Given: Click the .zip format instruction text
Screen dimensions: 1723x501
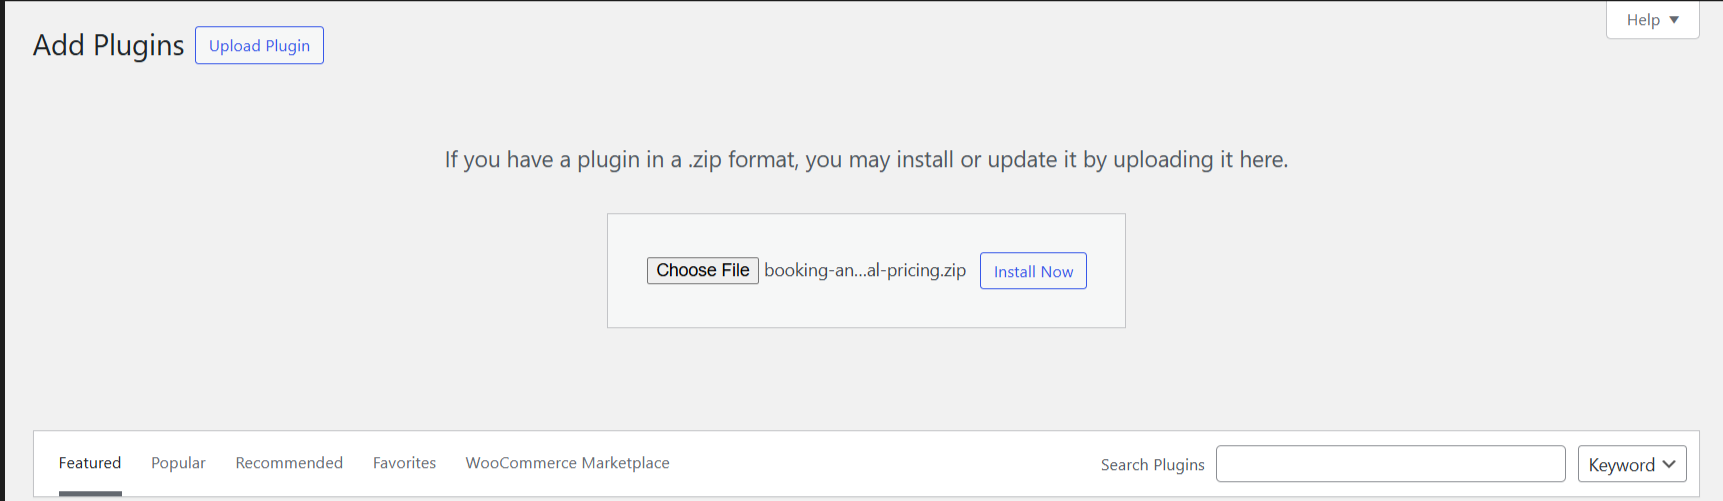Looking at the screenshot, I should 866,160.
